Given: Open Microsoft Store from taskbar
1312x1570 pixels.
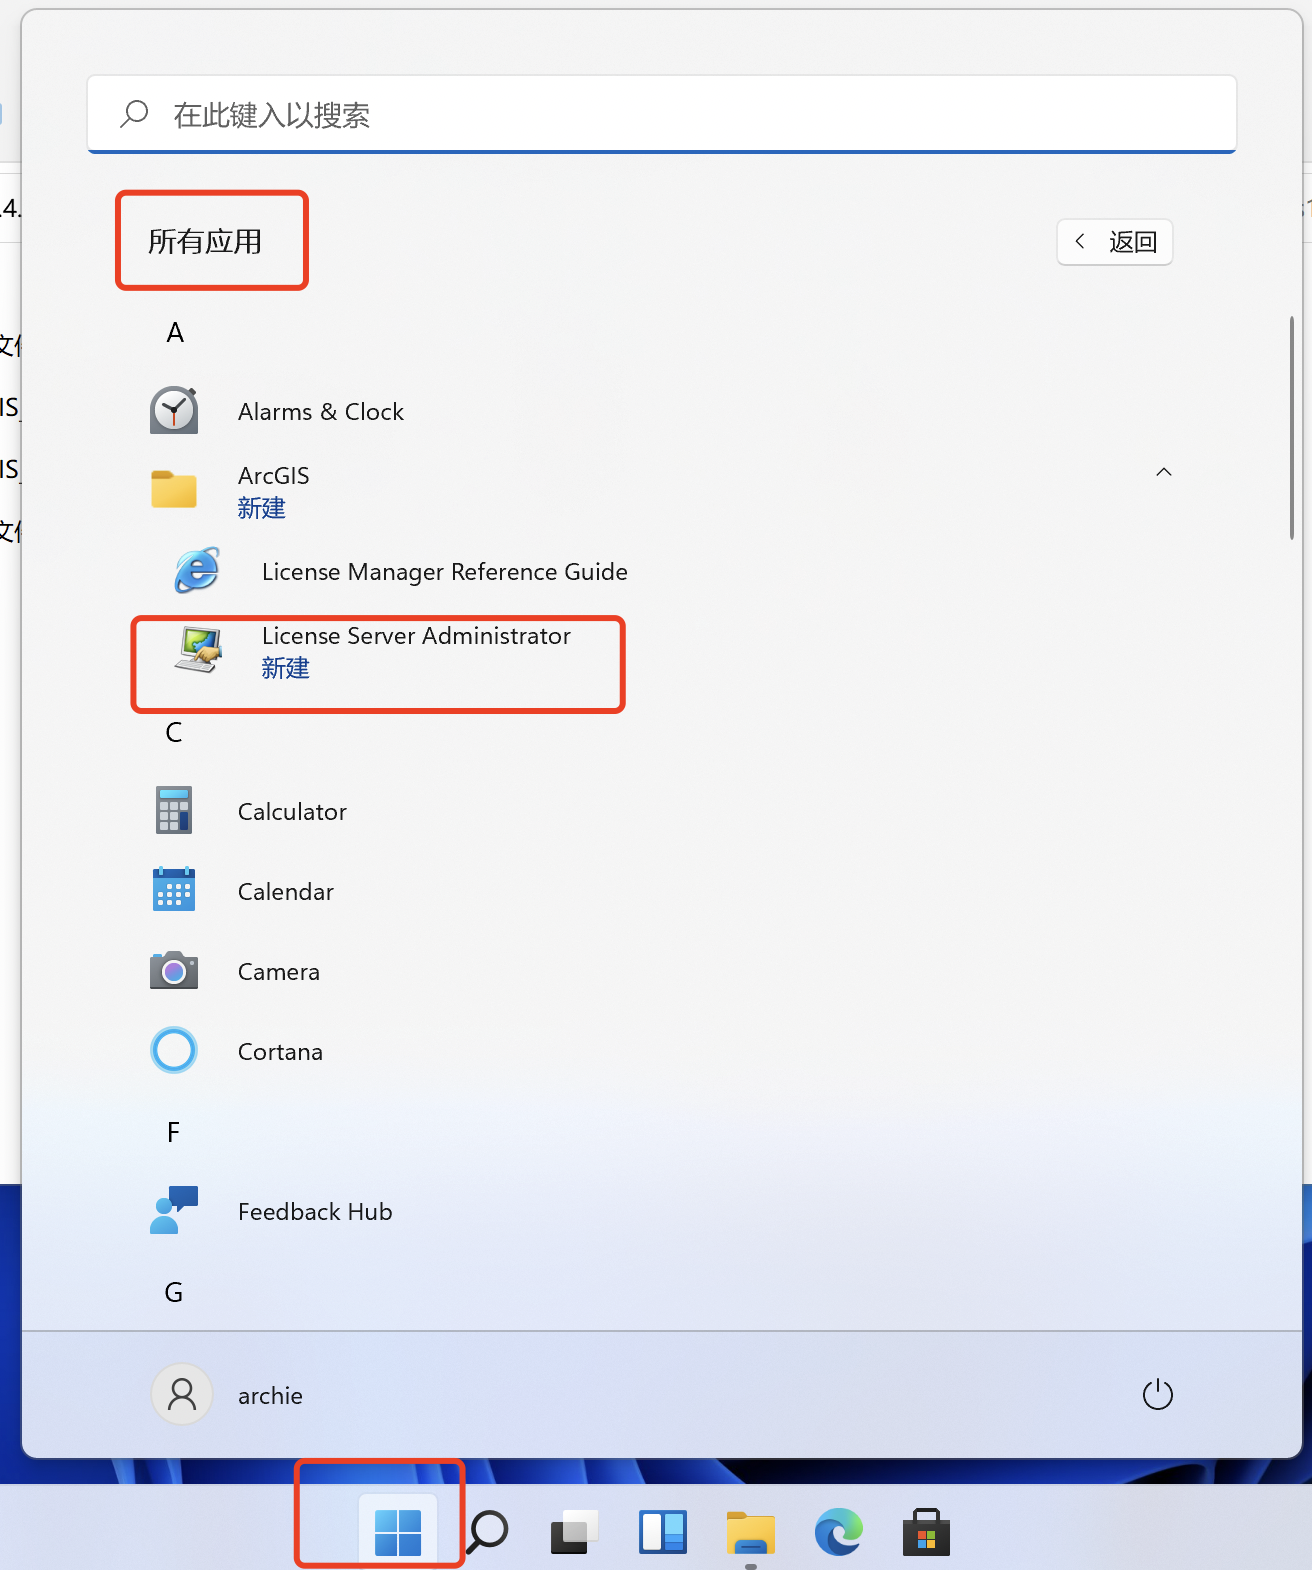Looking at the screenshot, I should tap(927, 1532).
